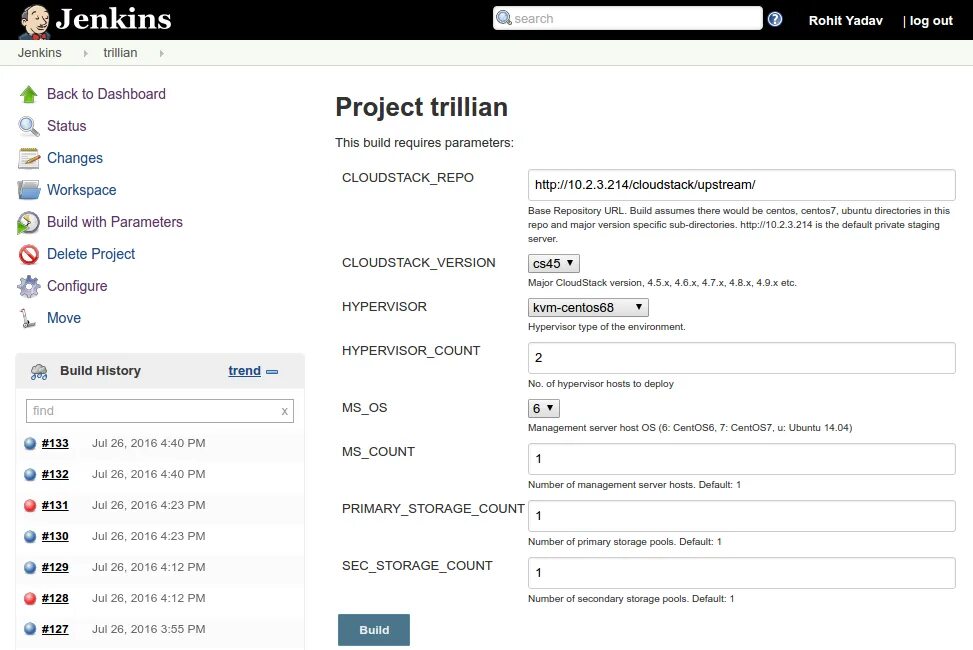The height and width of the screenshot is (650, 973).
Task: Open build #131 link
Action: click(x=55, y=505)
